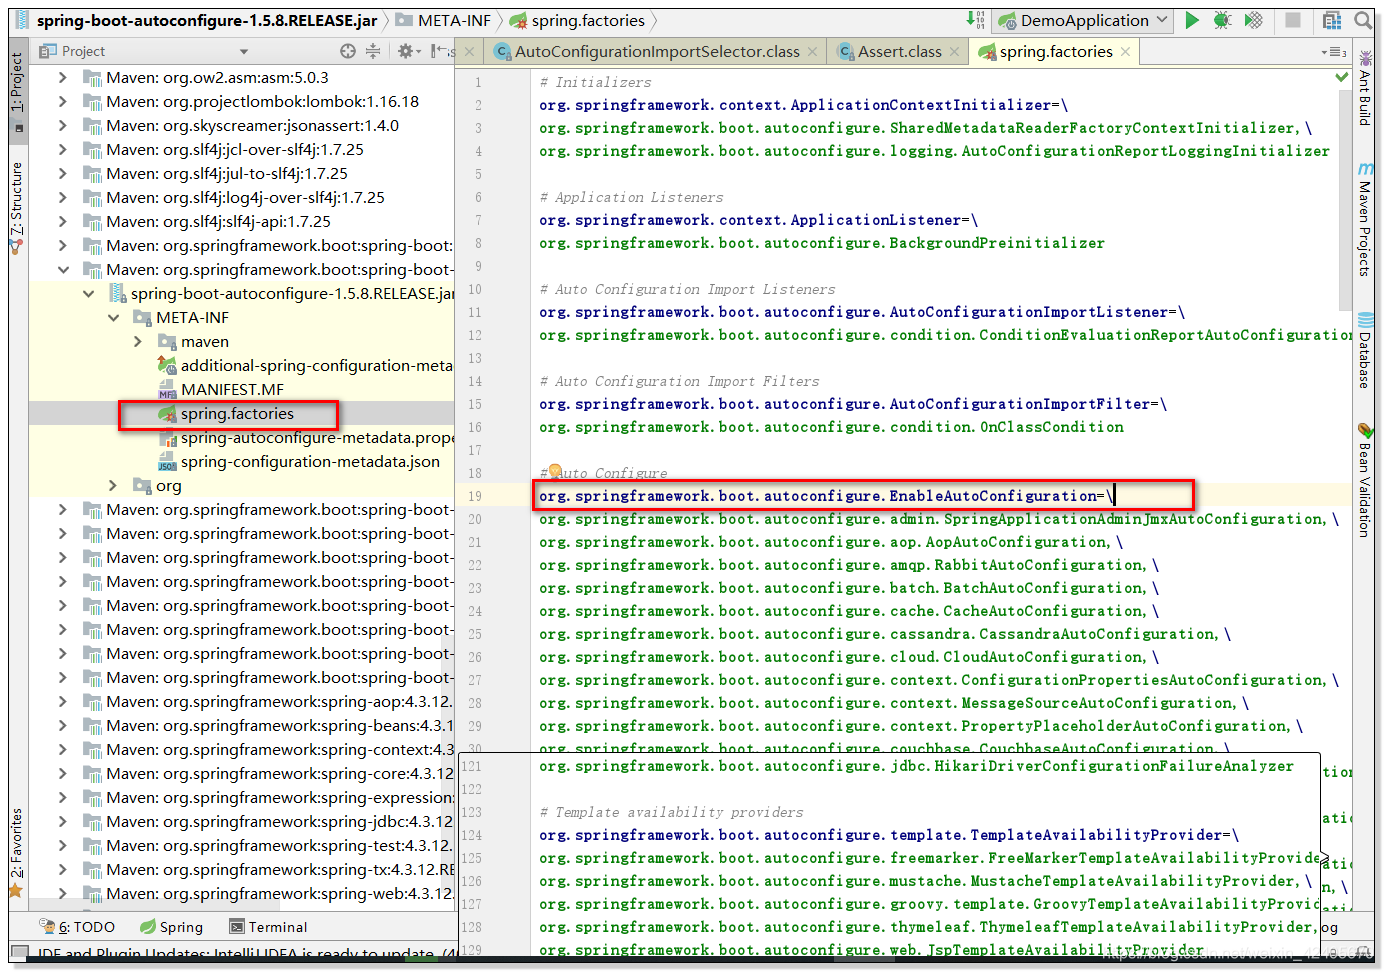
Task: Open the Spring tool window
Action: tap(171, 927)
